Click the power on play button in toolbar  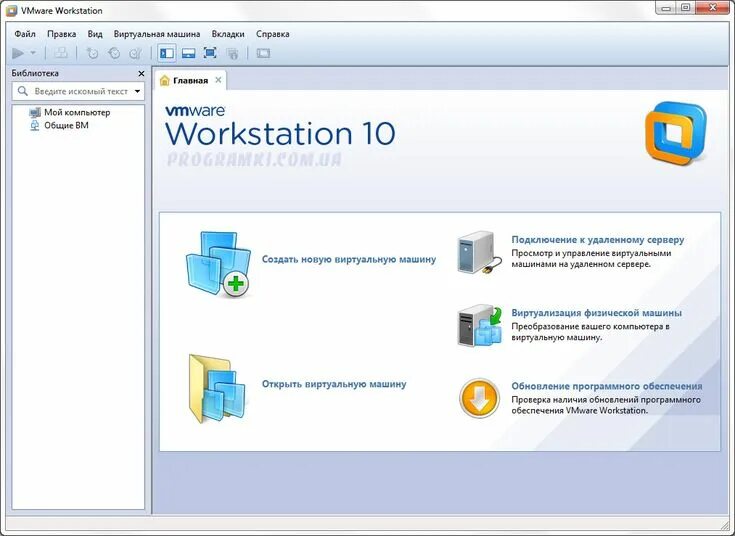pyautogui.click(x=18, y=53)
